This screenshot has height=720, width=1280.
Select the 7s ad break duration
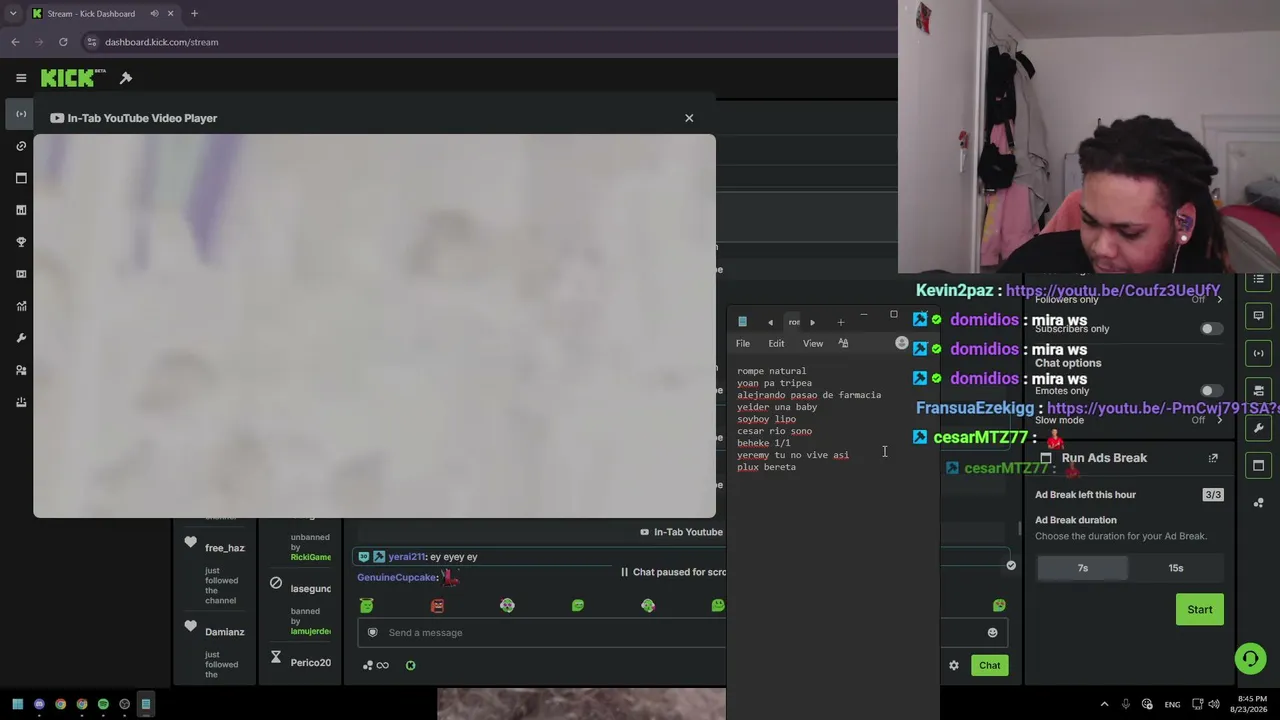pyautogui.click(x=1082, y=568)
